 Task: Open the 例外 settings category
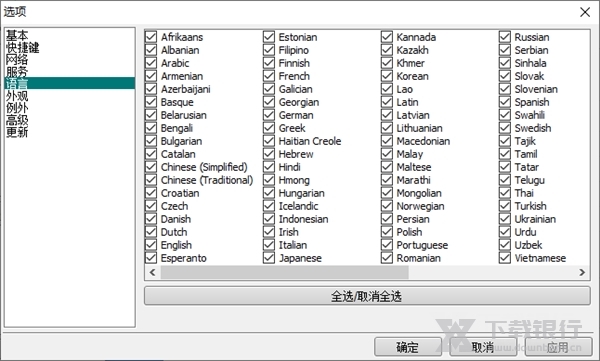(x=17, y=108)
